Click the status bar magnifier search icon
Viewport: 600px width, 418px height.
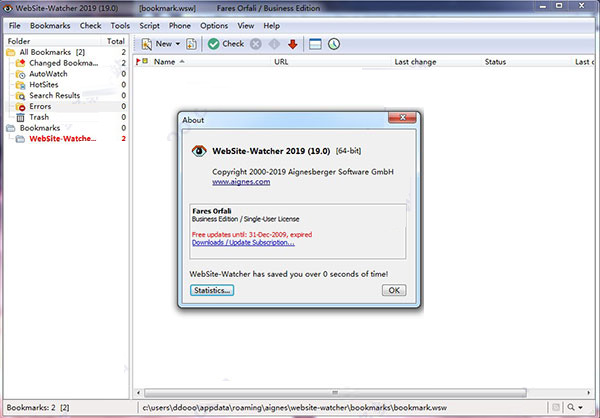[x=571, y=407]
